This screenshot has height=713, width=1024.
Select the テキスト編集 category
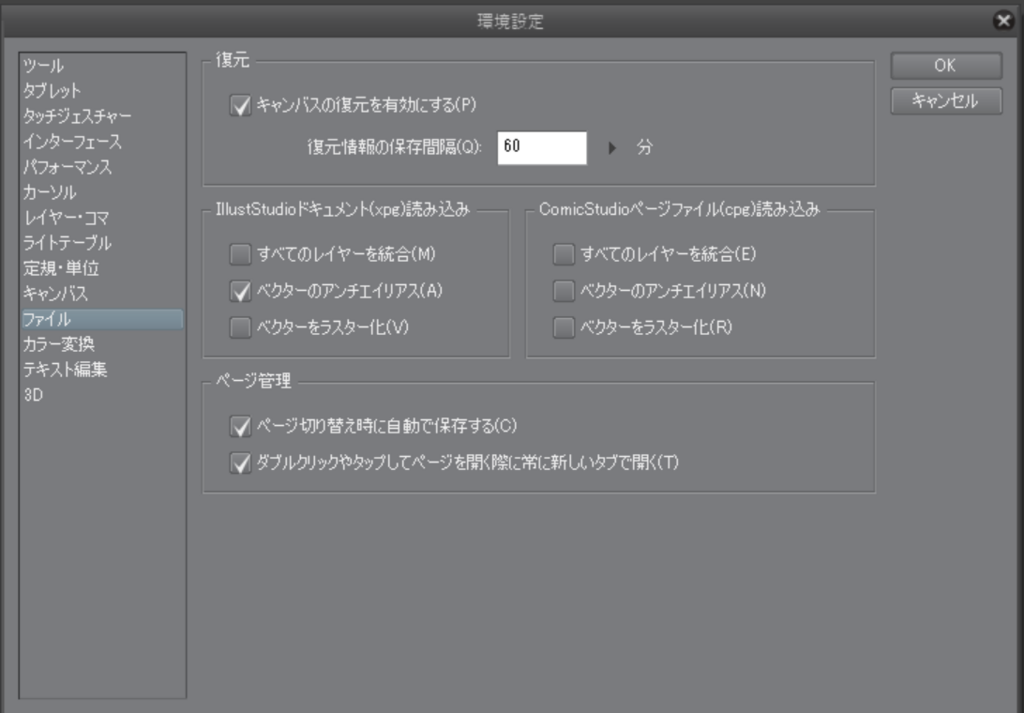click(102, 370)
